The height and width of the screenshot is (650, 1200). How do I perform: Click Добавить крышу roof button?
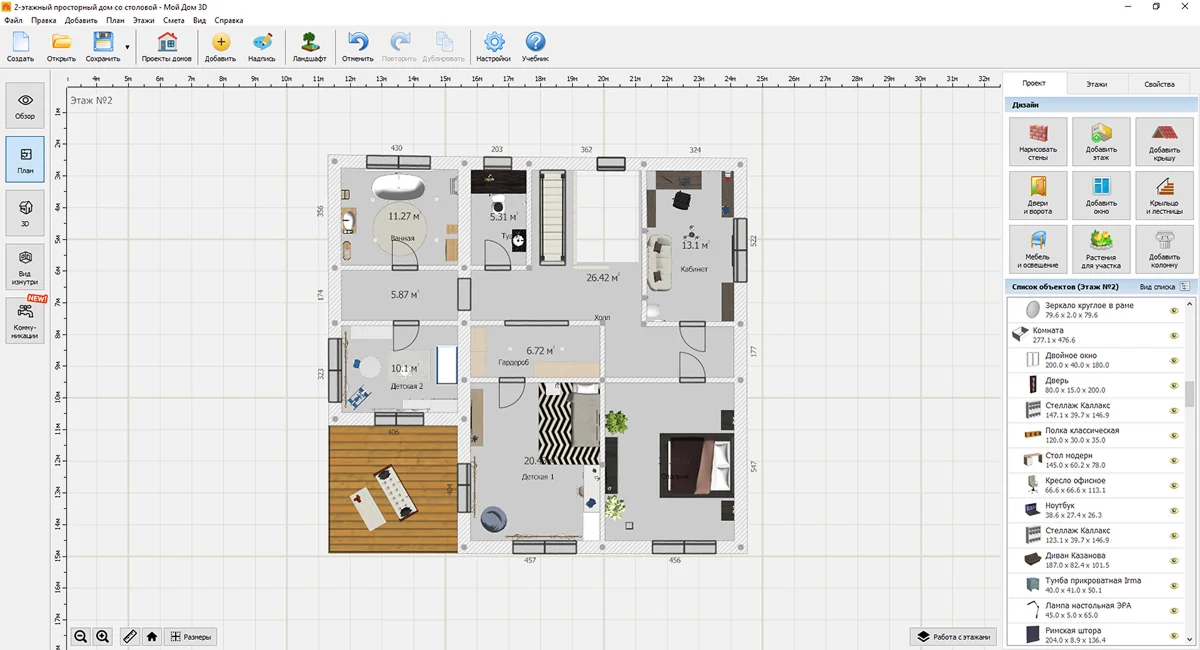click(x=1164, y=142)
